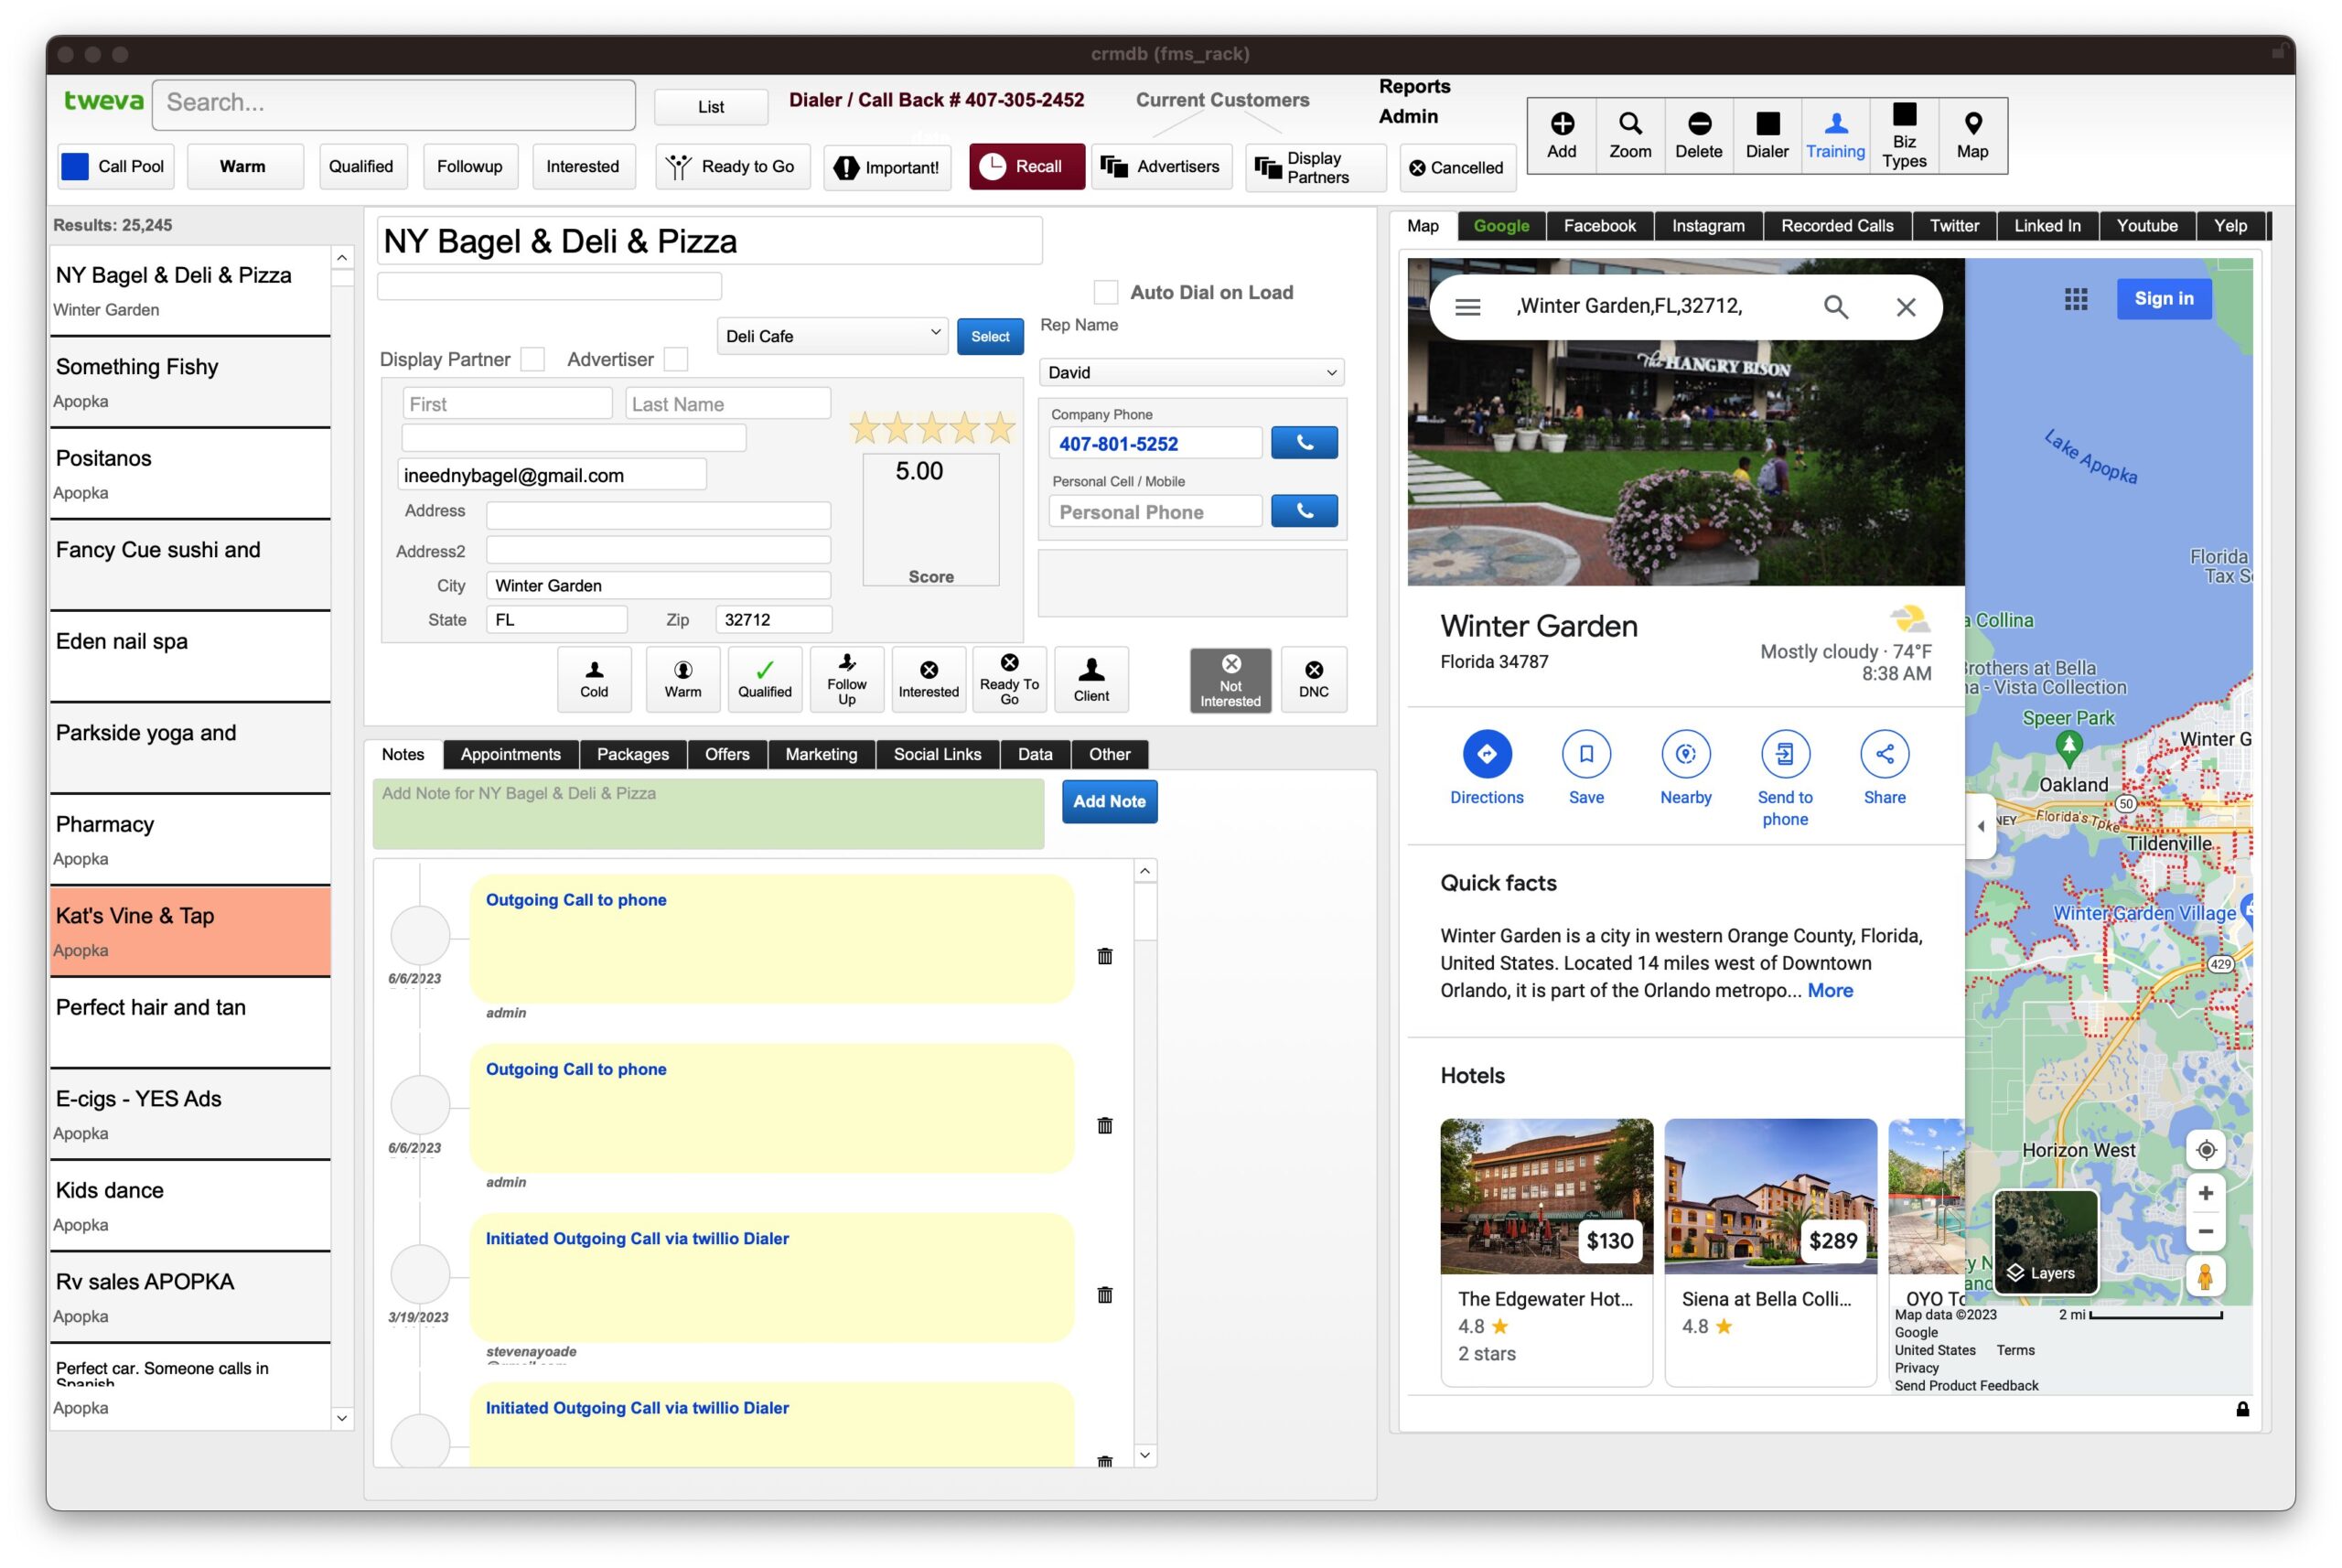Collapse the Google Maps side panel

1980,826
